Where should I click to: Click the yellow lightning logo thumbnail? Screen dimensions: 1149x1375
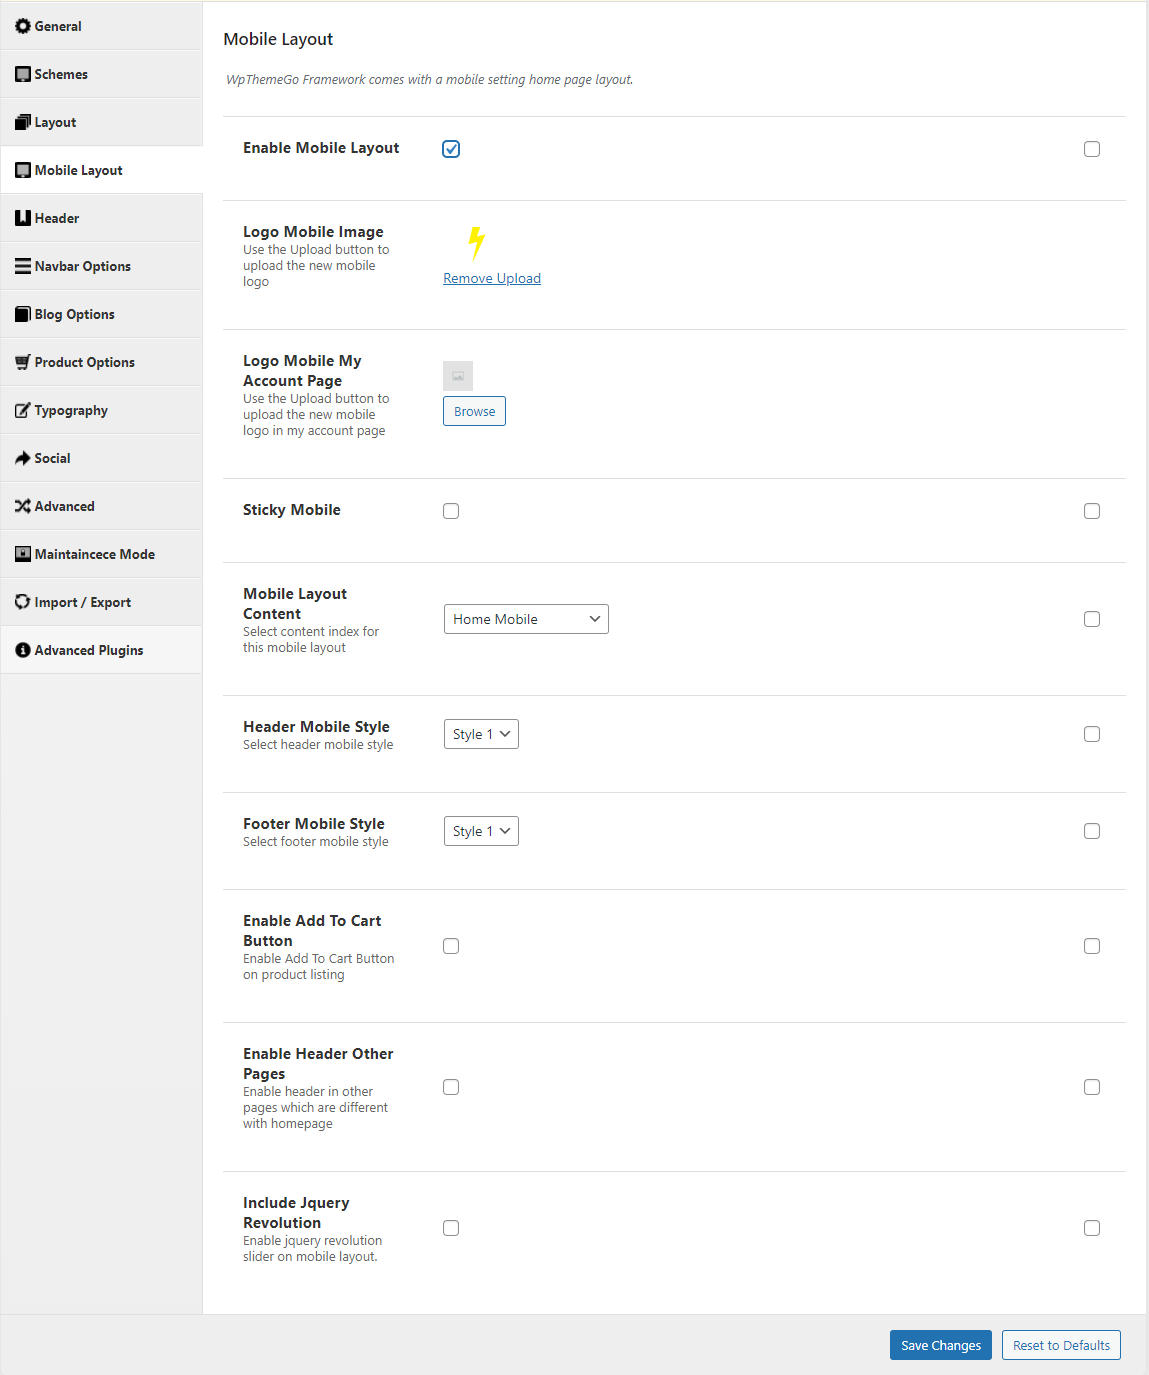[476, 243]
